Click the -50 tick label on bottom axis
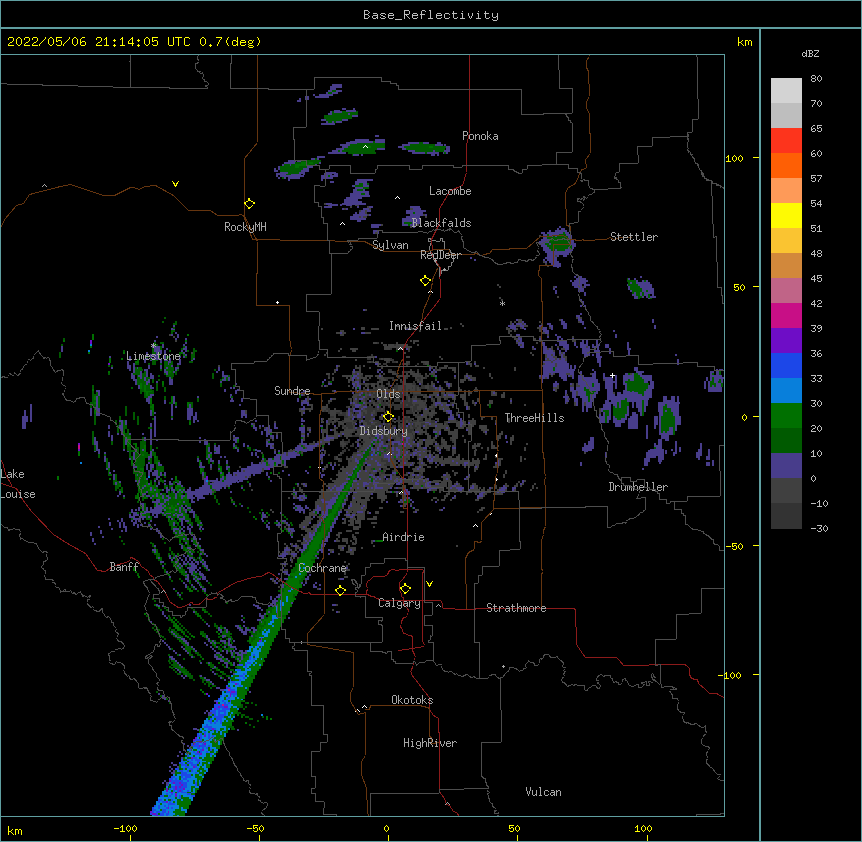Screen dimensions: 862x842 (255, 828)
